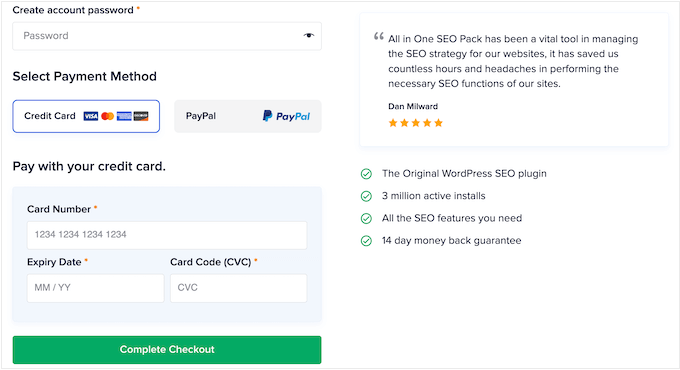Viewport: 680px width, 370px height.
Task: Click the Mastercard icon
Action: (x=108, y=116)
